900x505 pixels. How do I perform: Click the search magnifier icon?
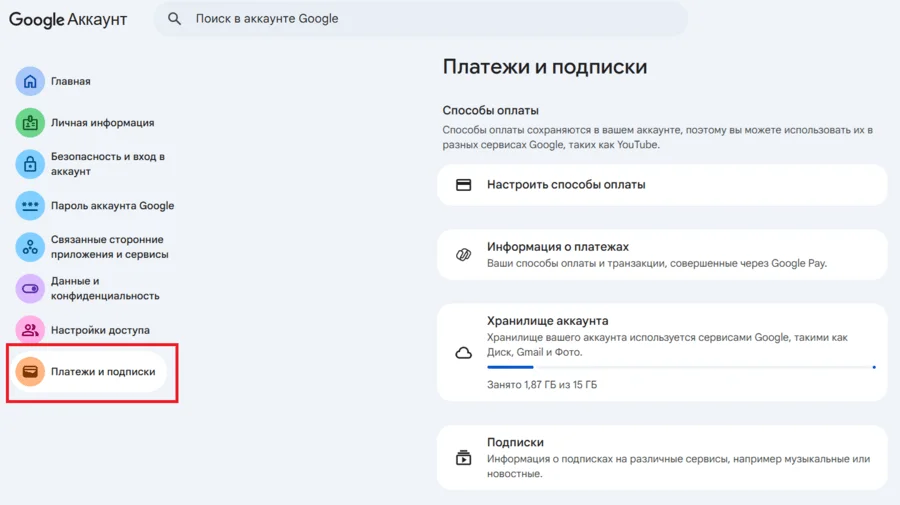point(174,19)
